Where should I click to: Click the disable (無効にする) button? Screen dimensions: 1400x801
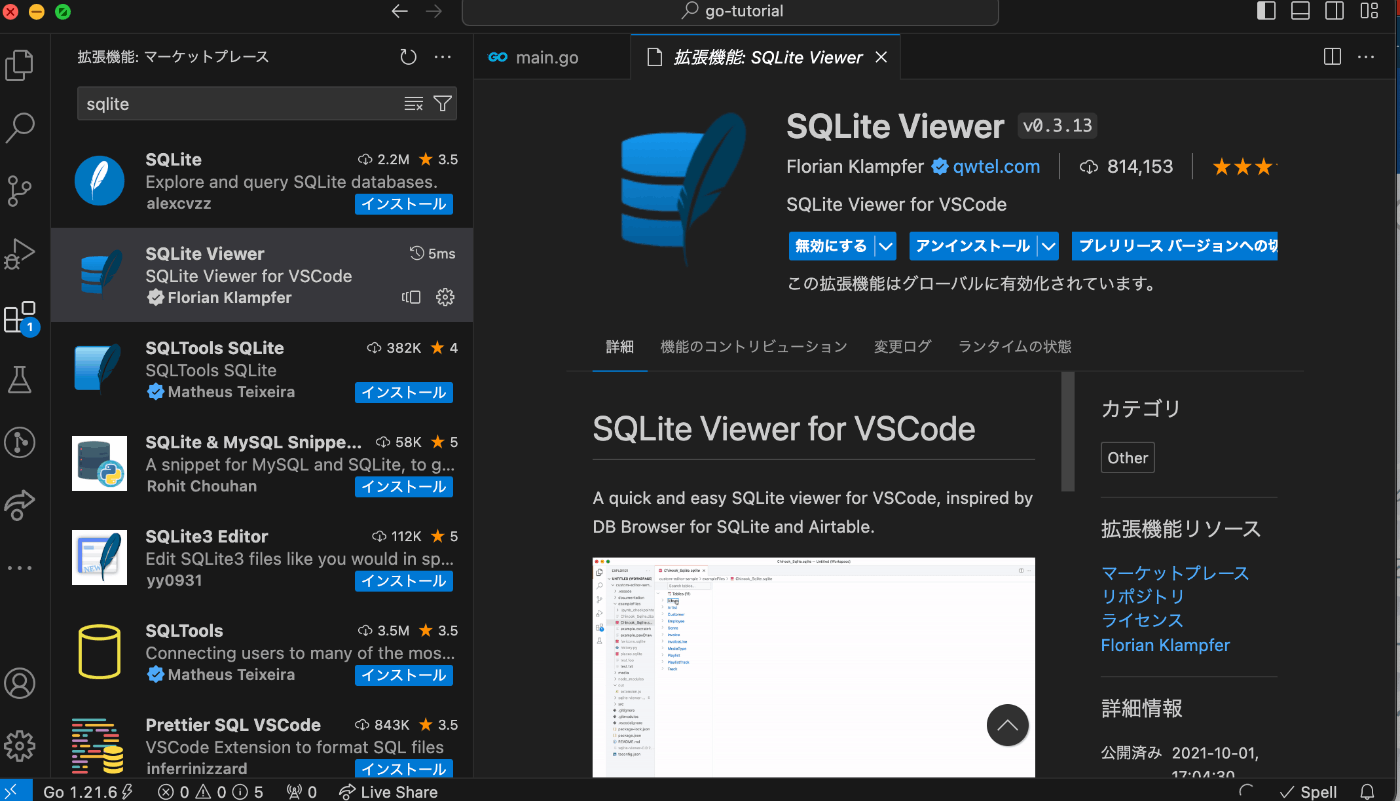pos(830,246)
